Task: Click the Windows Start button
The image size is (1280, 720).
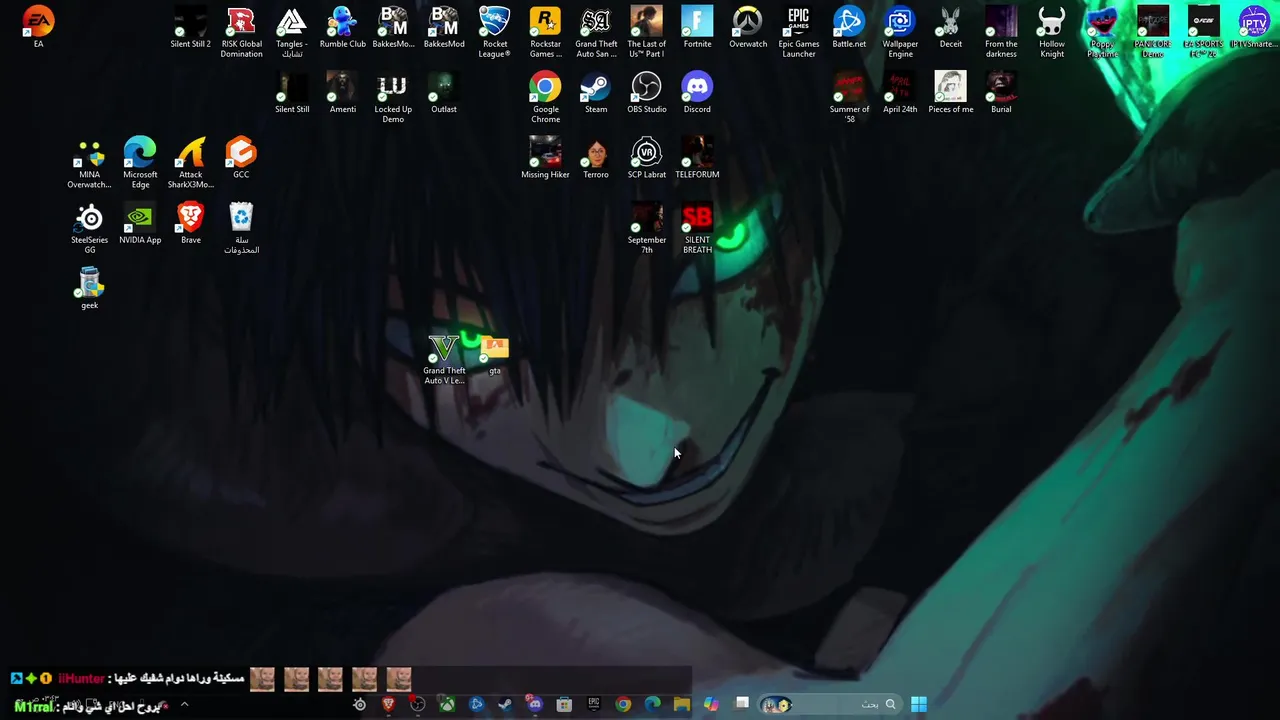Action: point(918,705)
